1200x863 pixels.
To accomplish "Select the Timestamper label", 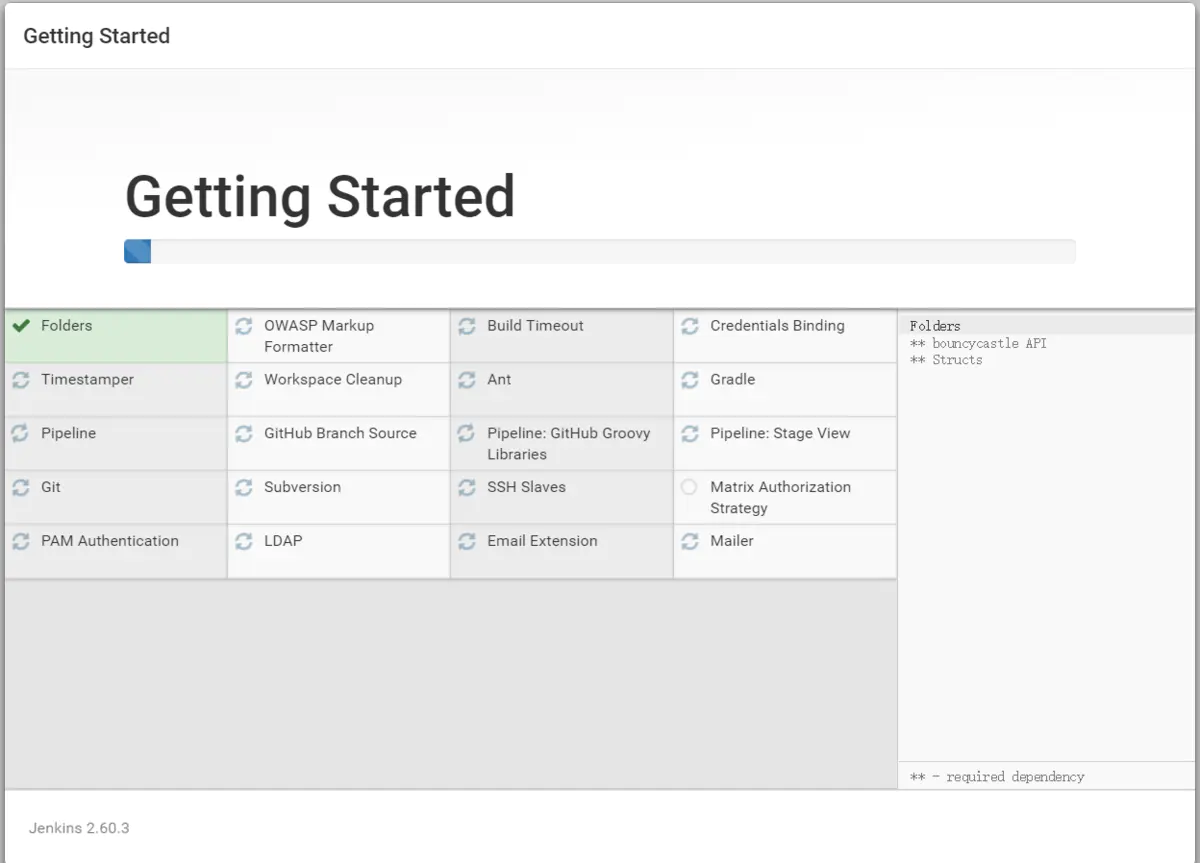I will pyautogui.click(x=87, y=379).
